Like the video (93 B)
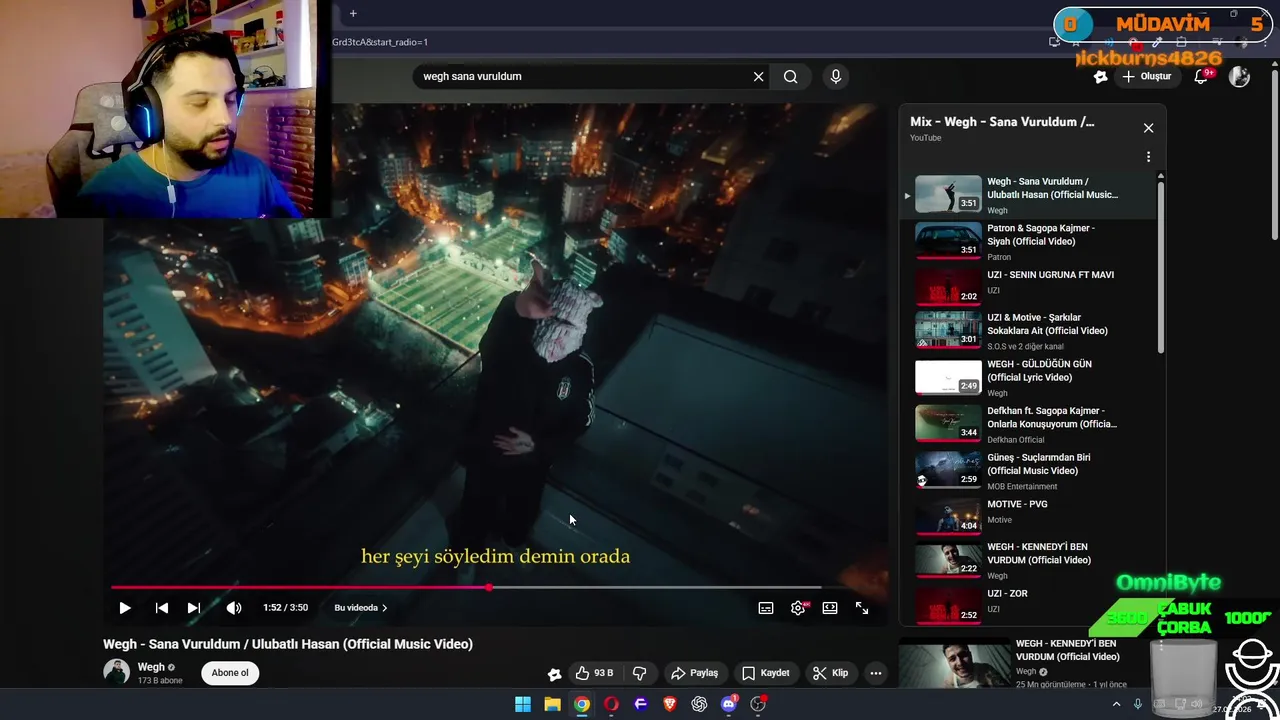This screenshot has height=720, width=1280. coord(593,673)
